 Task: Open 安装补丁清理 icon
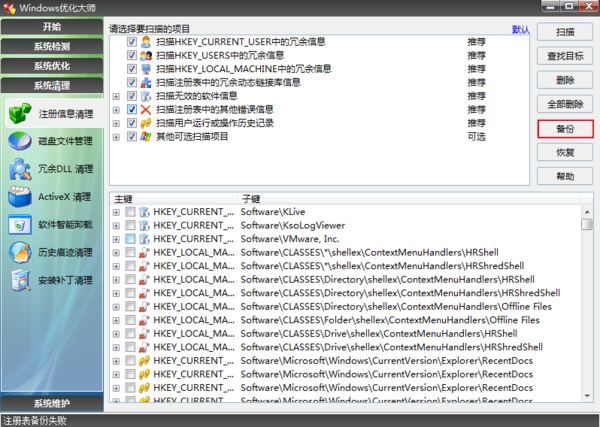click(20, 280)
